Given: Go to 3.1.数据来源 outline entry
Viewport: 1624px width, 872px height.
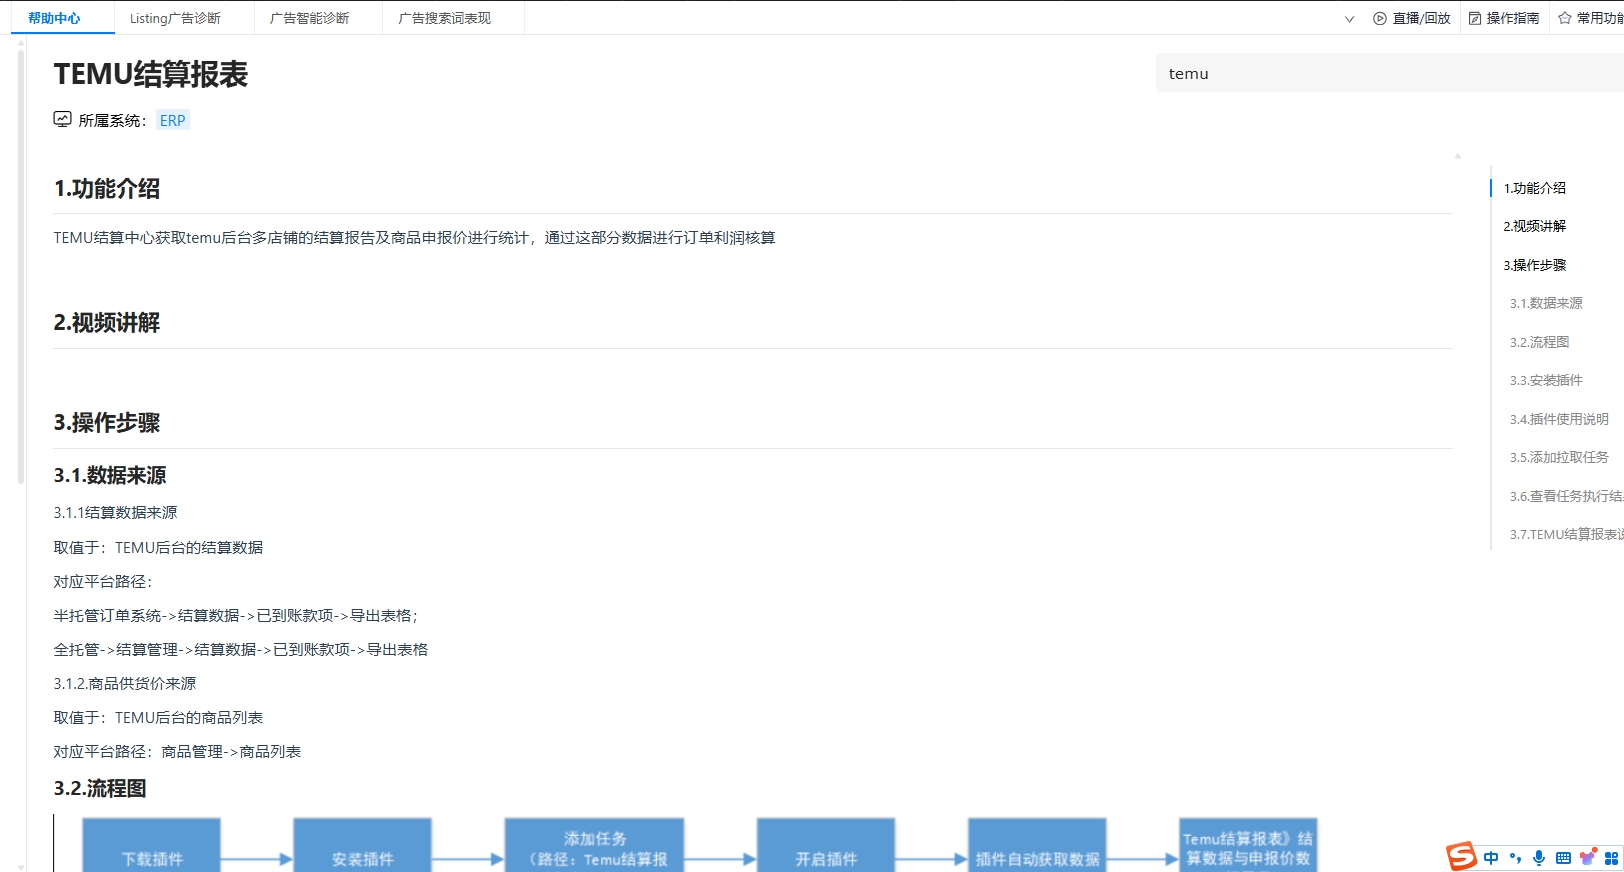Looking at the screenshot, I should 1546,303.
